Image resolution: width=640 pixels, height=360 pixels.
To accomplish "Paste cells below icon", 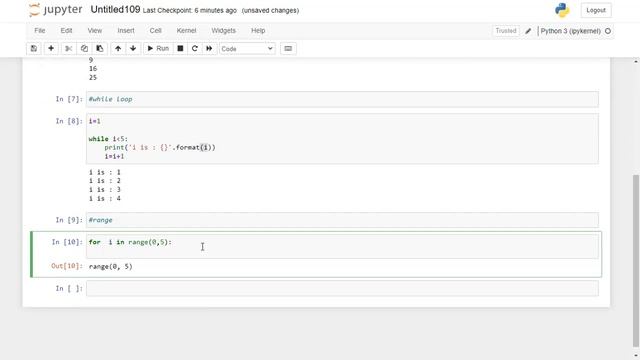I will point(100,49).
